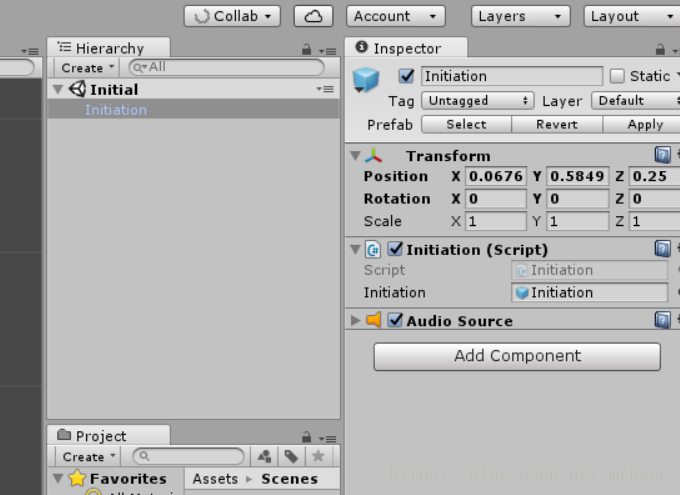Open the Layers dropdown

pyautogui.click(x=520, y=16)
